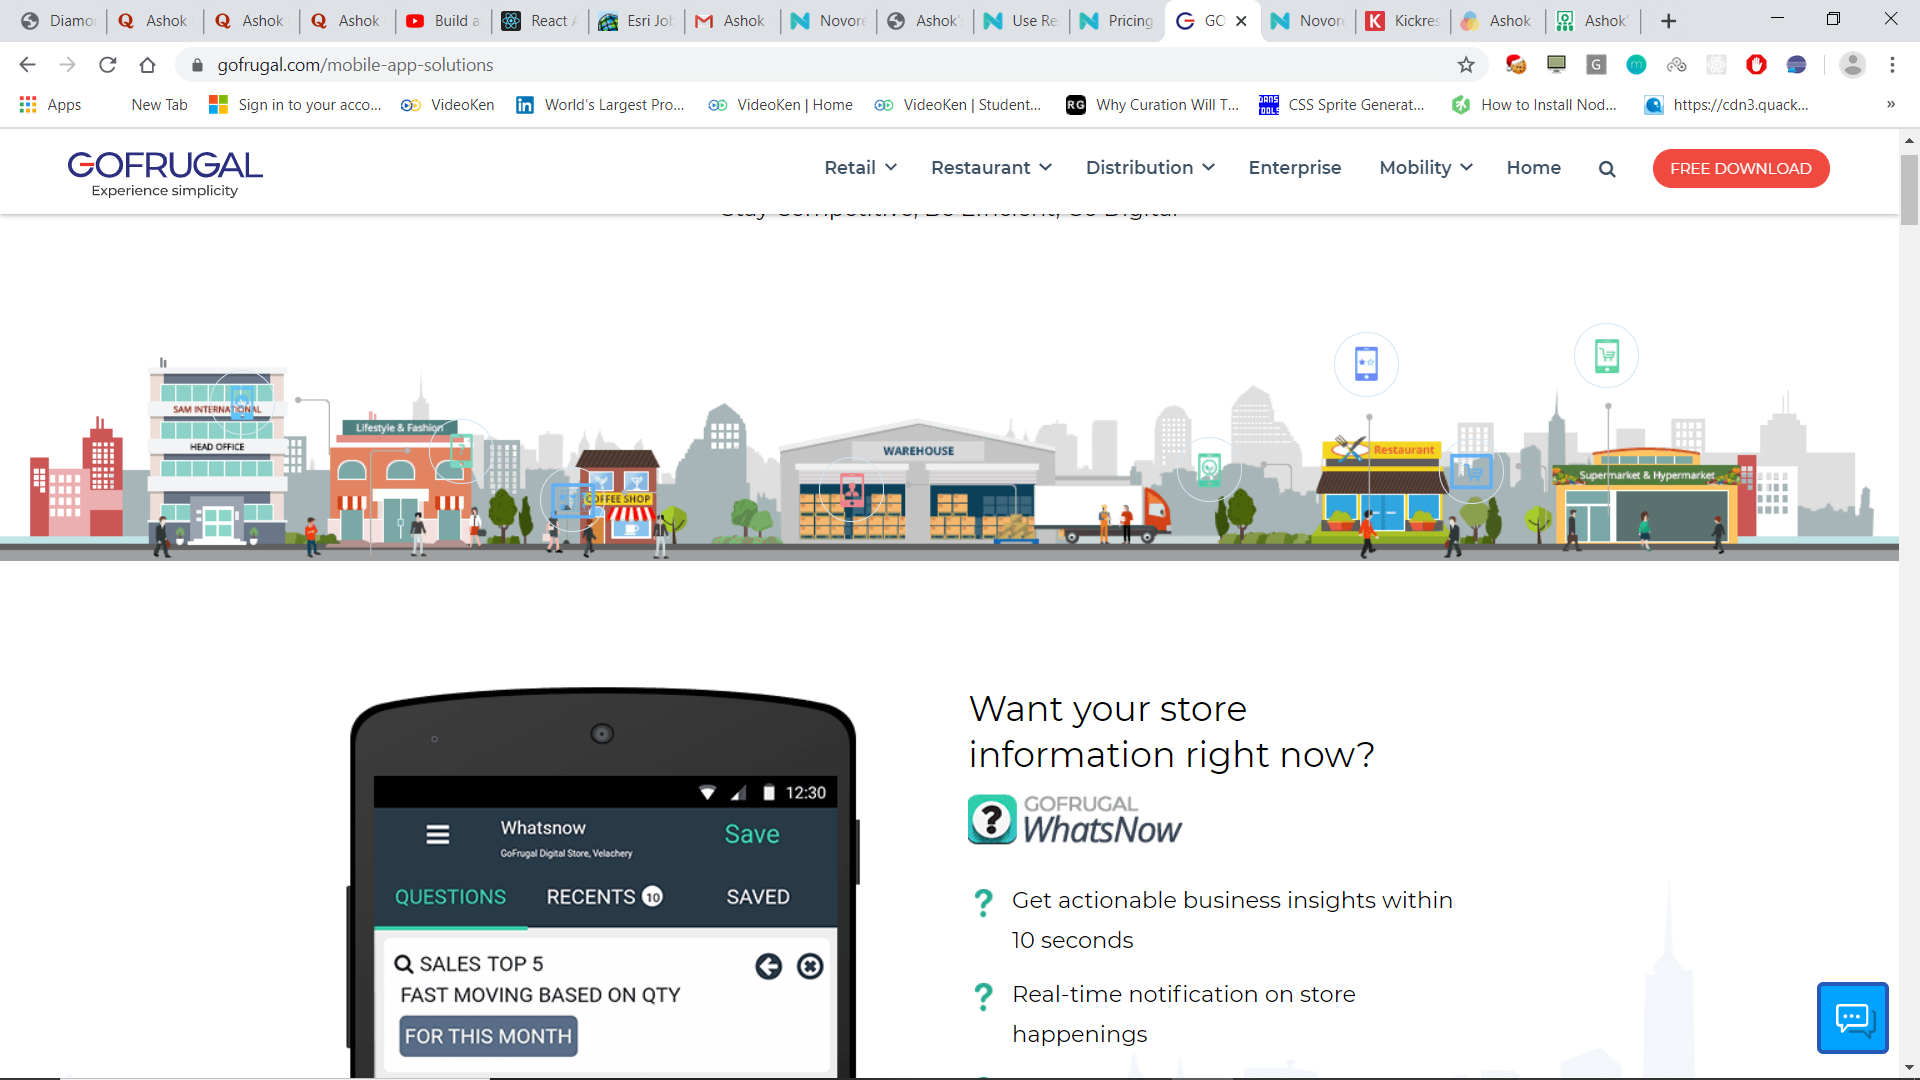The image size is (1920, 1080).
Task: Click the red Opera extension icon
Action: [x=1756, y=65]
